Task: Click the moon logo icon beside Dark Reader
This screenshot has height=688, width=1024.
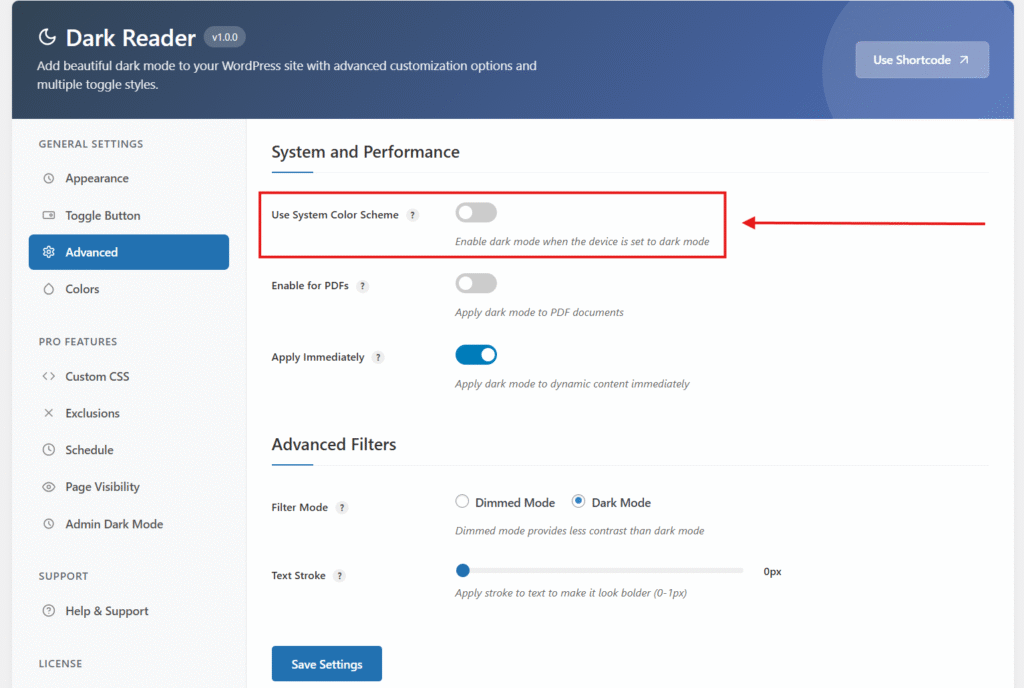Action: (47, 37)
